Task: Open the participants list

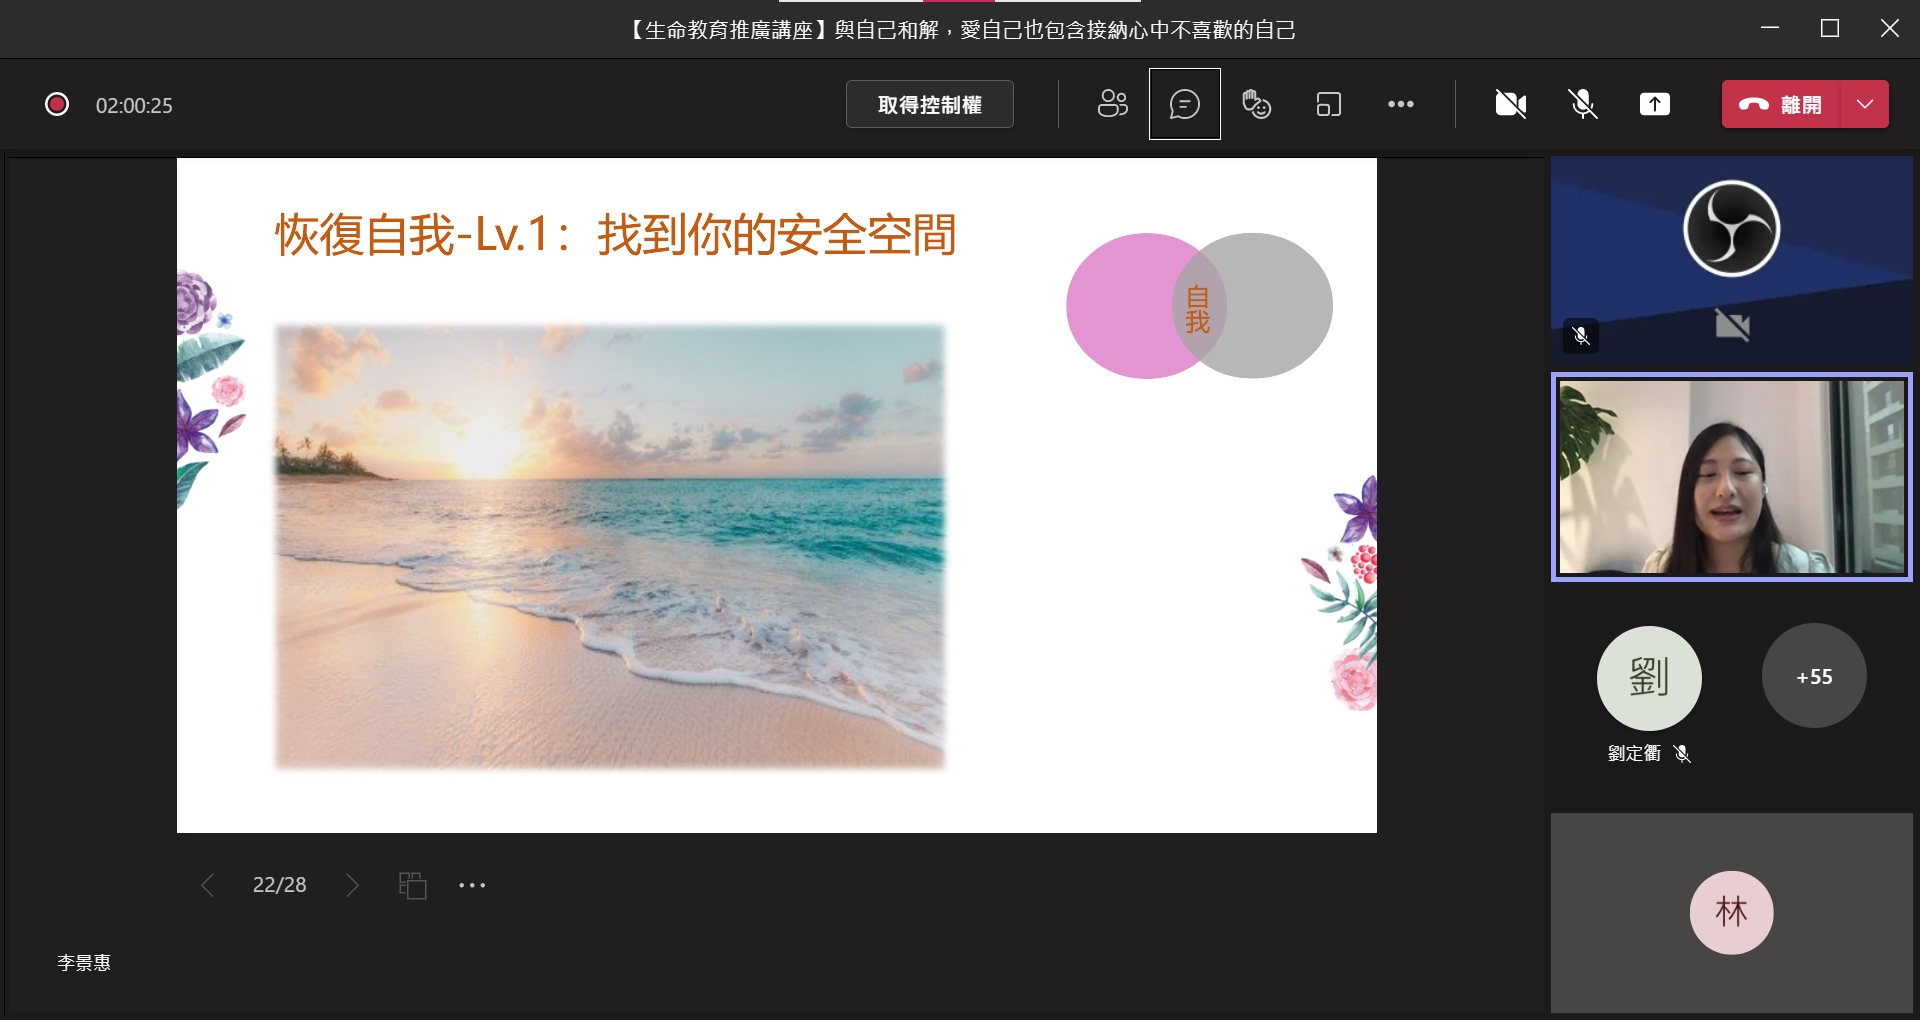Action: coord(1112,104)
